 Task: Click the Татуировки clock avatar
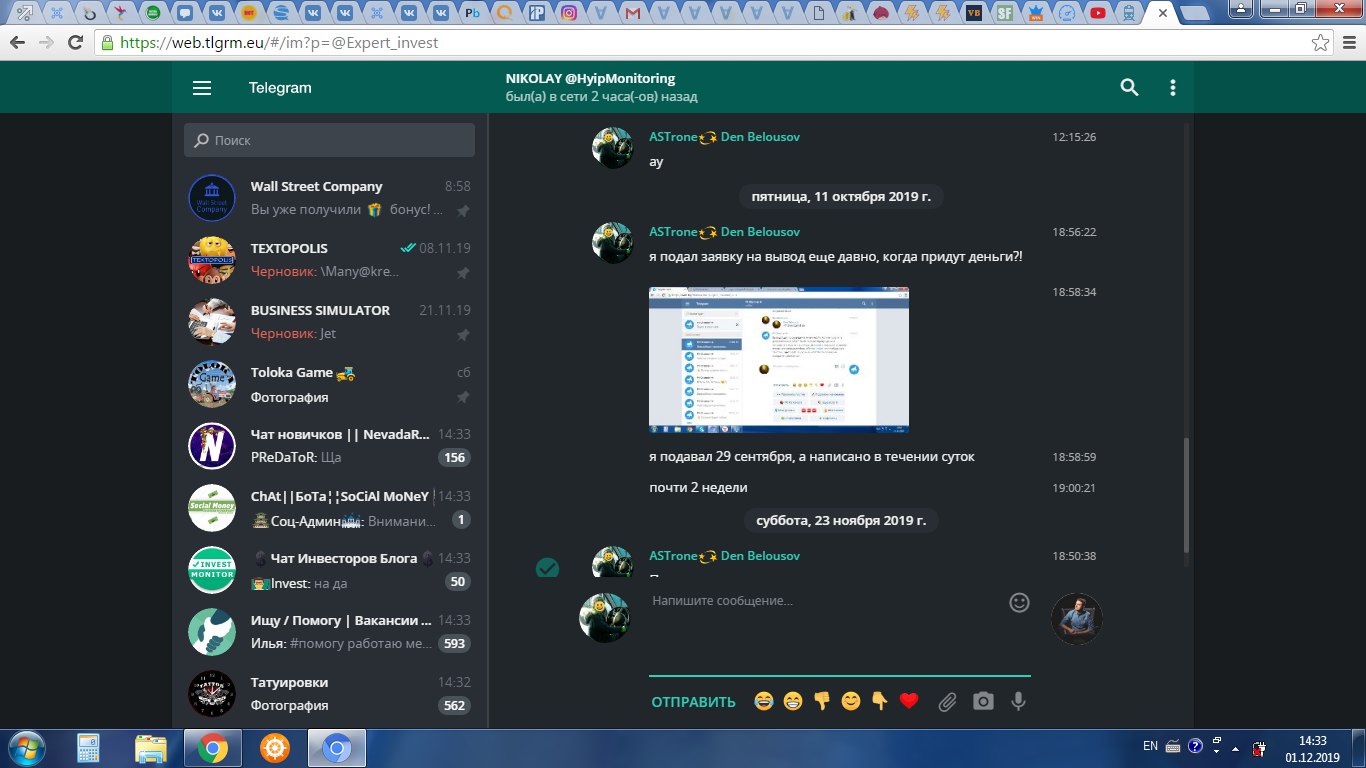click(x=212, y=694)
